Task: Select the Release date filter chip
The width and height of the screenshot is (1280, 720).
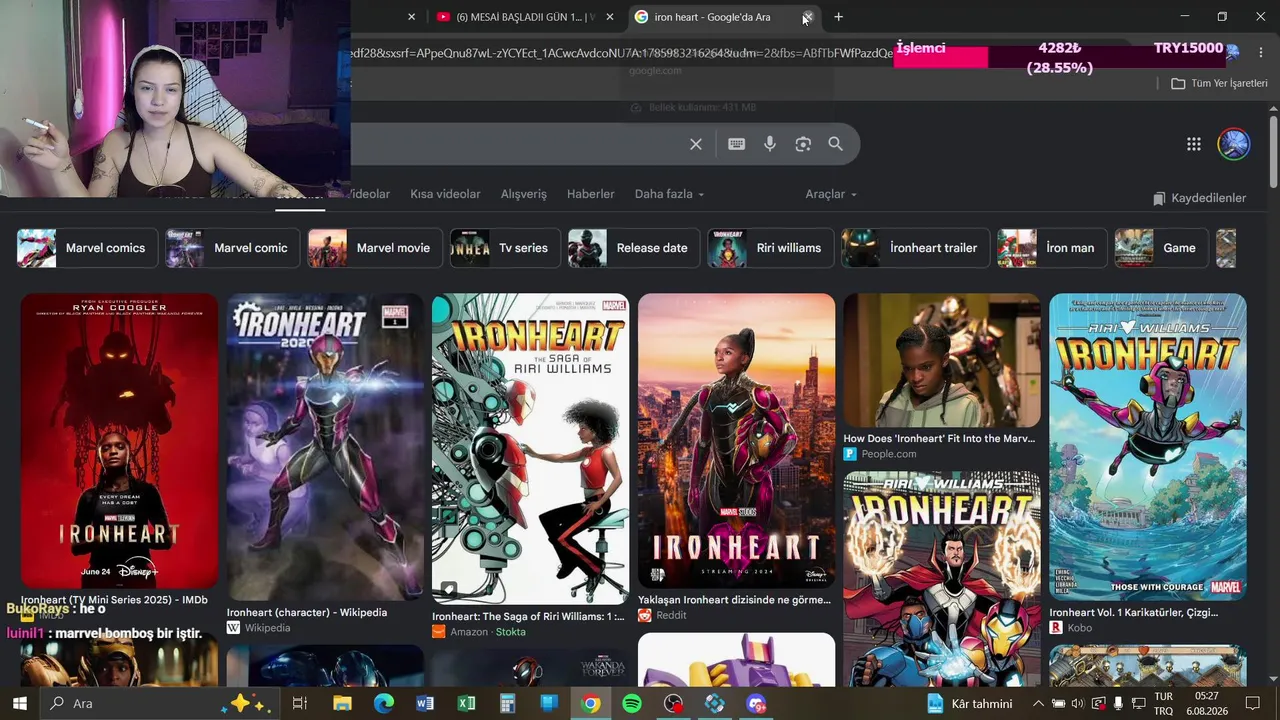Action: click(x=634, y=248)
